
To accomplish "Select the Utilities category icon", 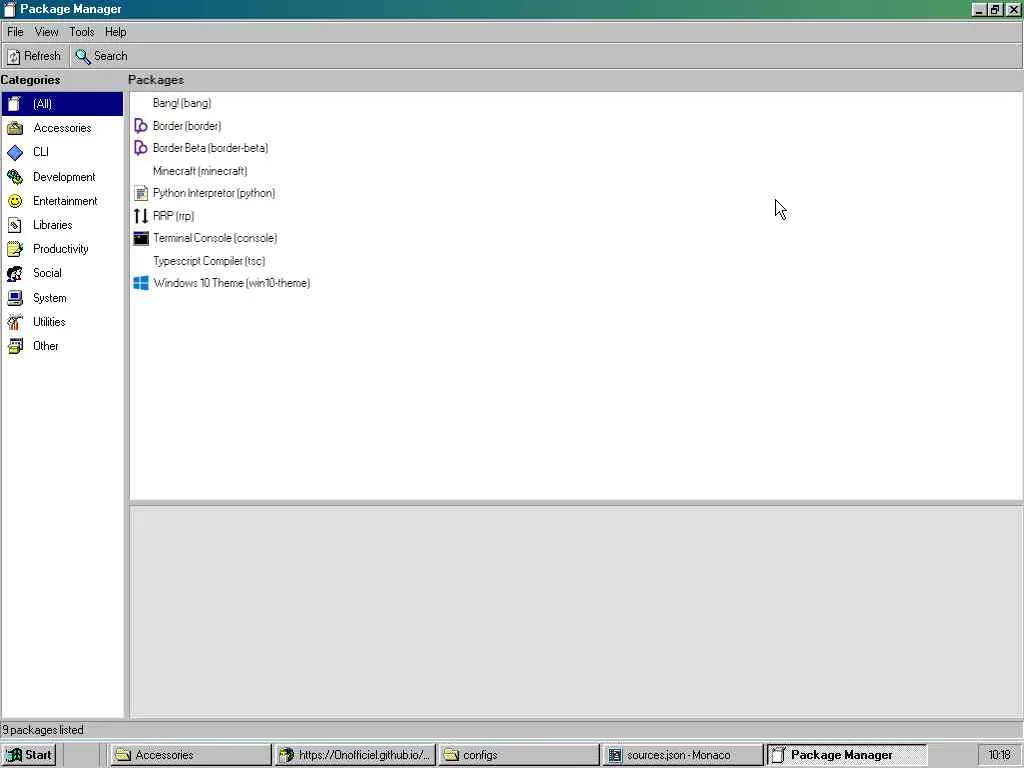I will click(x=14, y=322).
